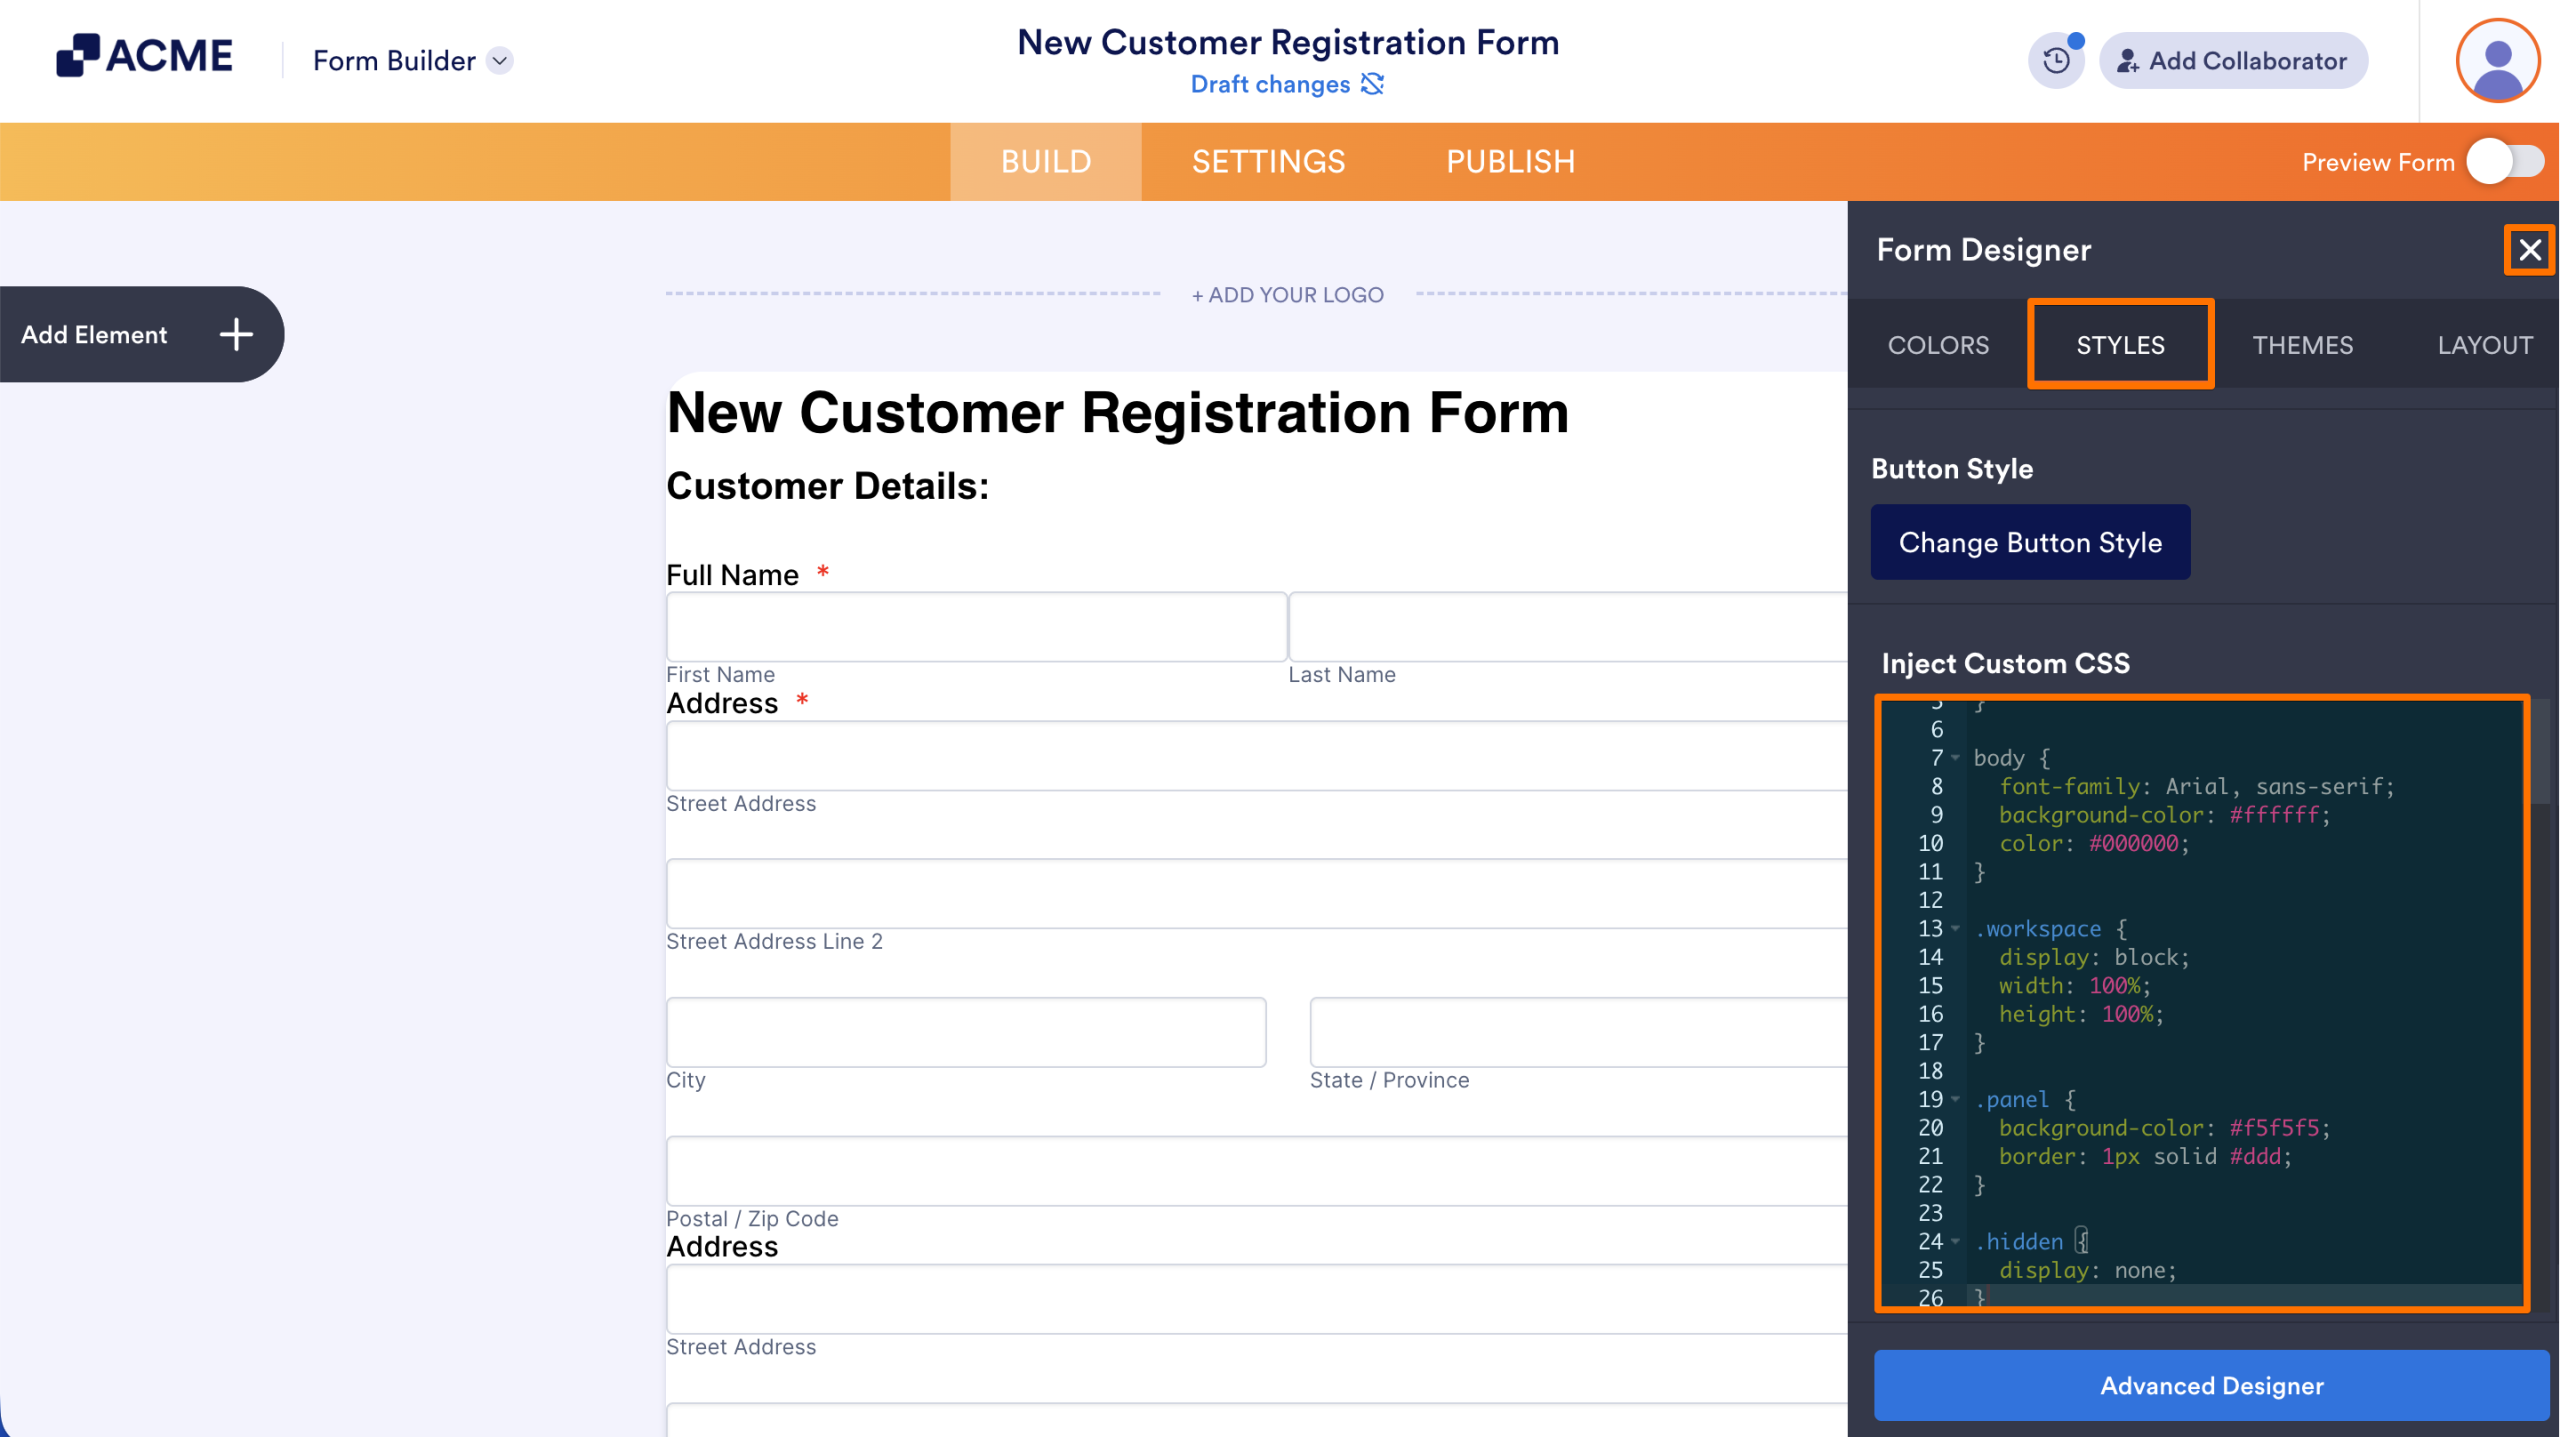Click the plus icon on Add Element
Image resolution: width=2560 pixels, height=1437 pixels.
pyautogui.click(x=236, y=335)
